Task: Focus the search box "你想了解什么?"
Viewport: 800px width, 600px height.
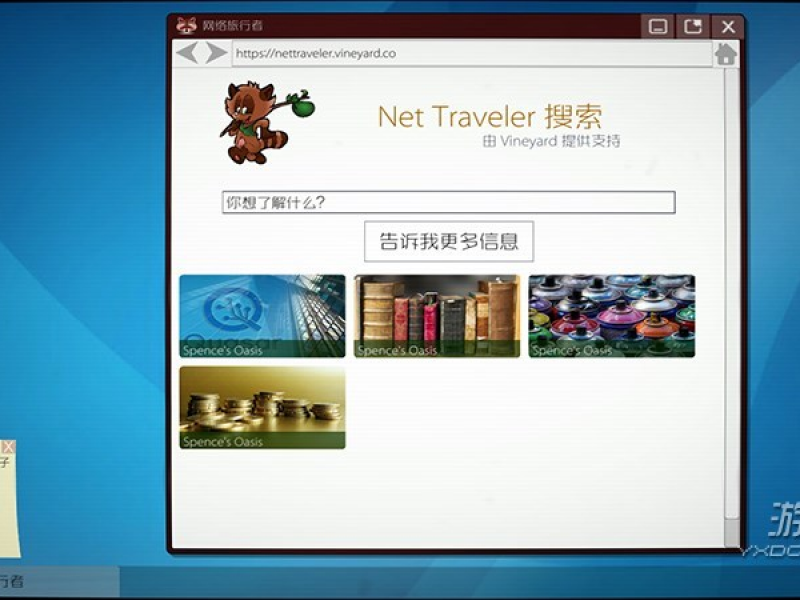Action: [x=449, y=203]
